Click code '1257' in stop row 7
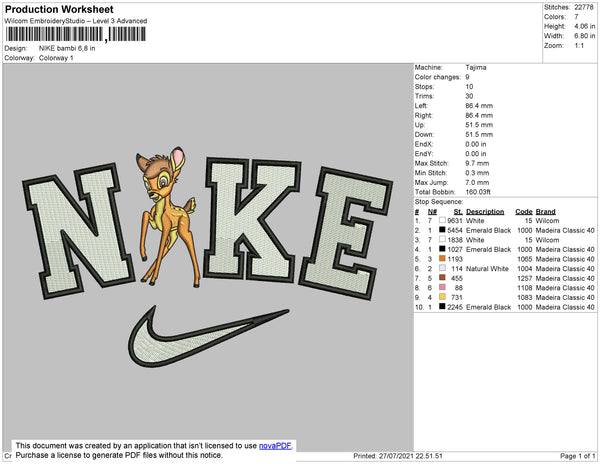Screen dimensions: 600x464 (525, 278)
